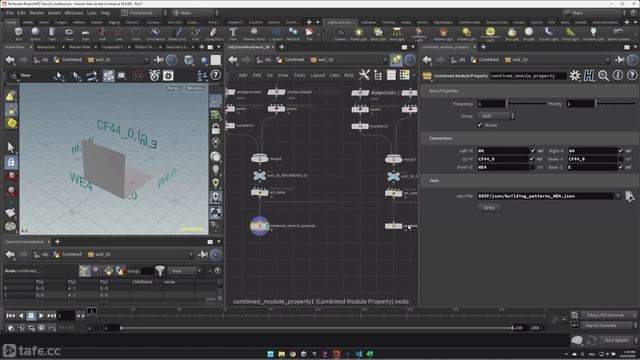Click the network editor list view icon
Viewport: 640px width, 360px height.
[391, 75]
